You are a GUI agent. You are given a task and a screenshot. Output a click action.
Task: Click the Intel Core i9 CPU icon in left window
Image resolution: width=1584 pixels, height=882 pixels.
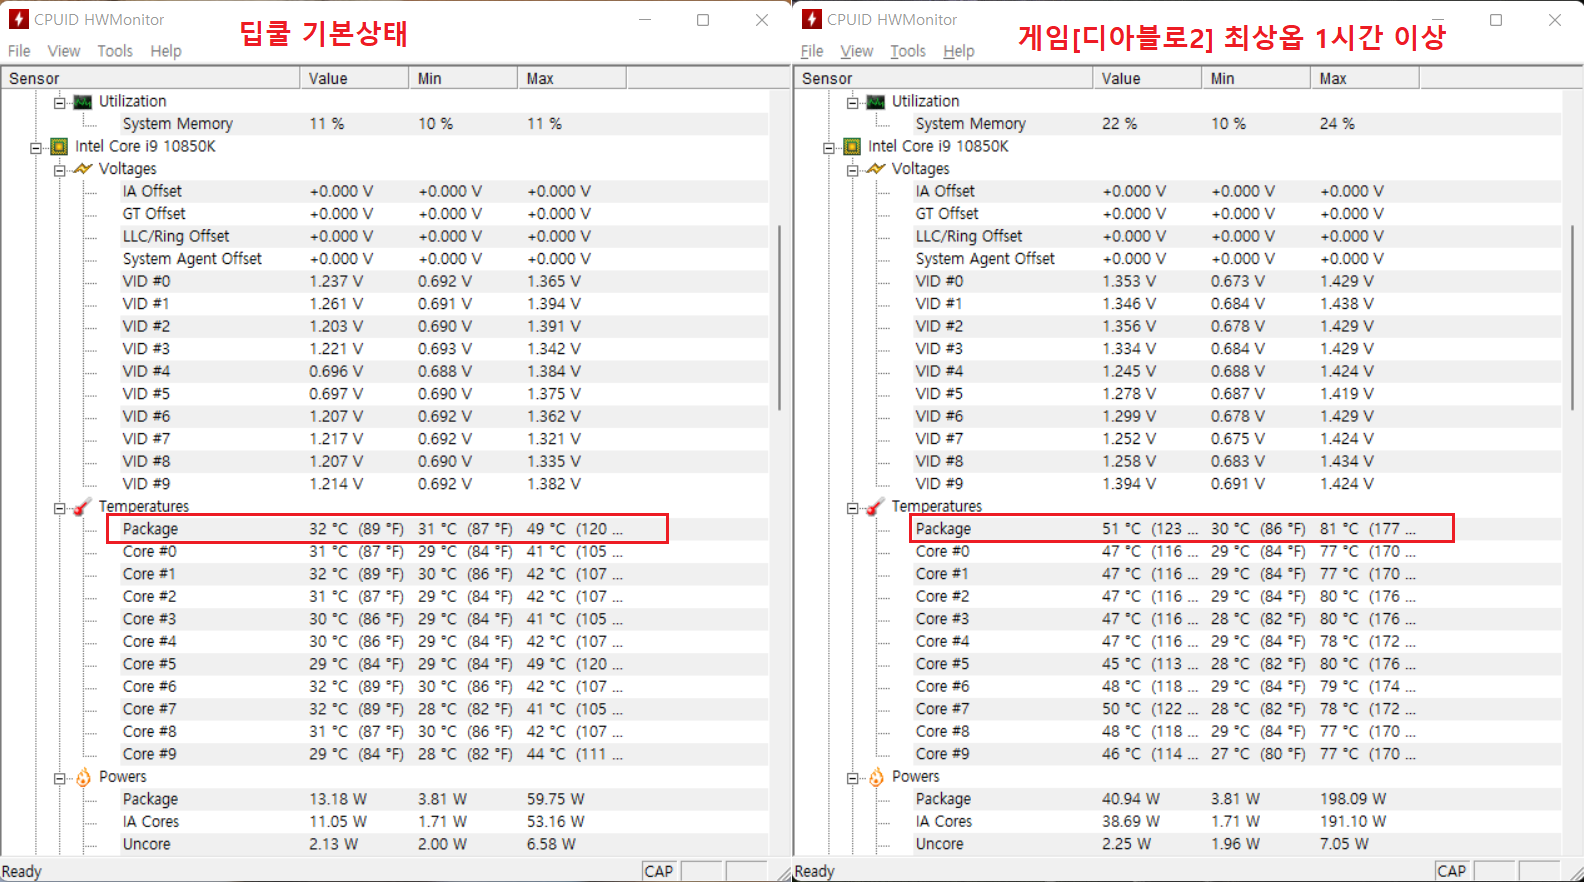click(59, 147)
